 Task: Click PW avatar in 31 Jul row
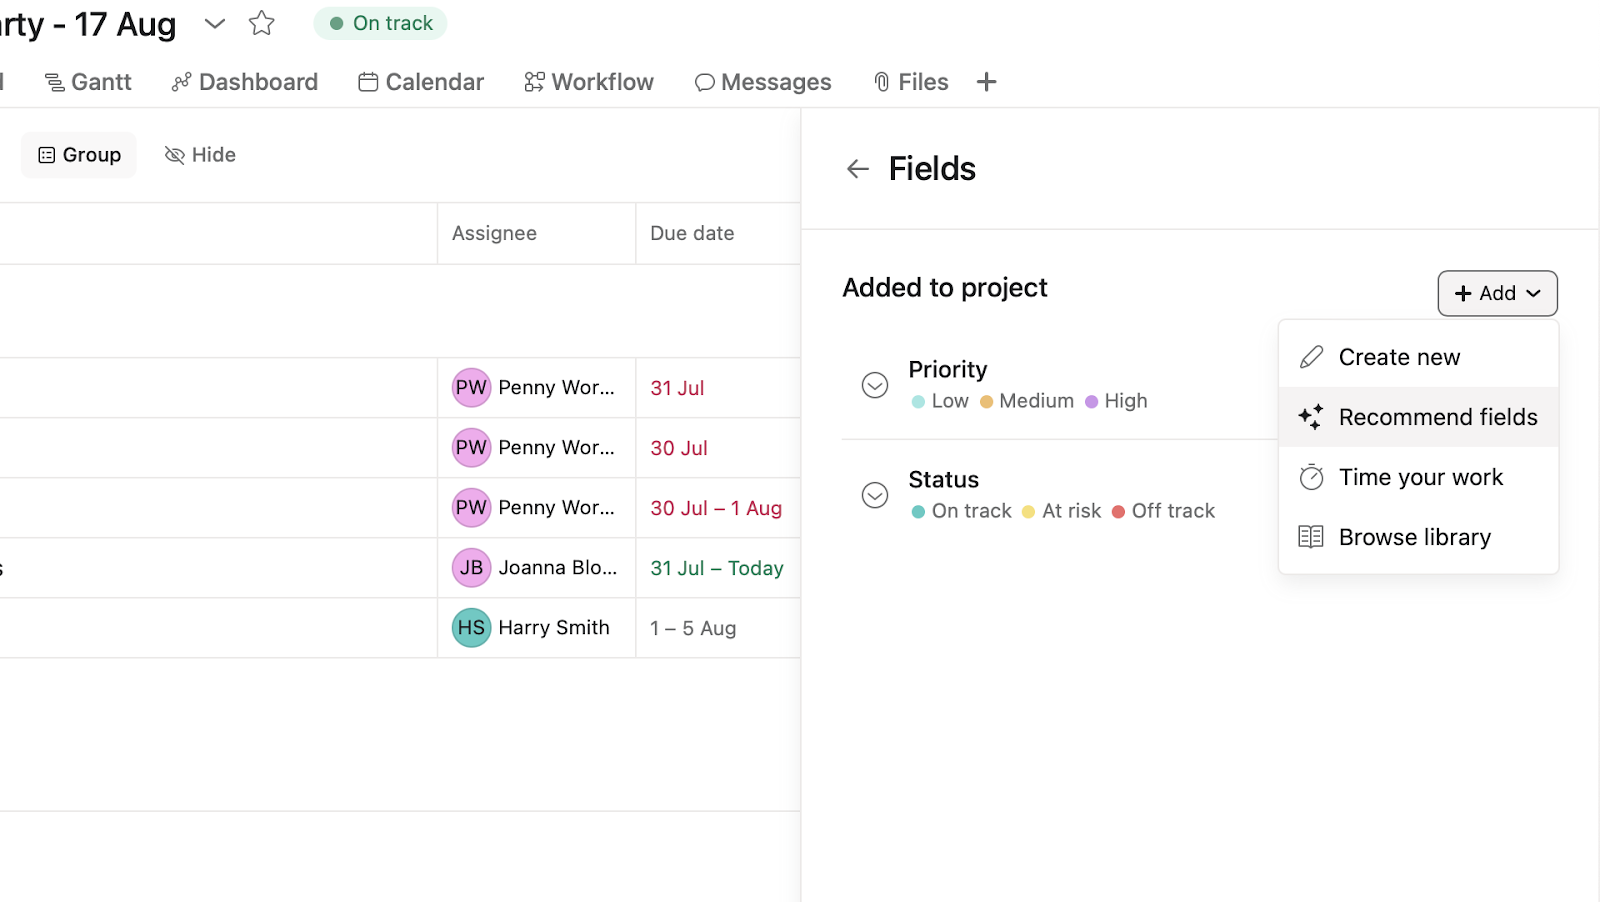click(x=471, y=388)
